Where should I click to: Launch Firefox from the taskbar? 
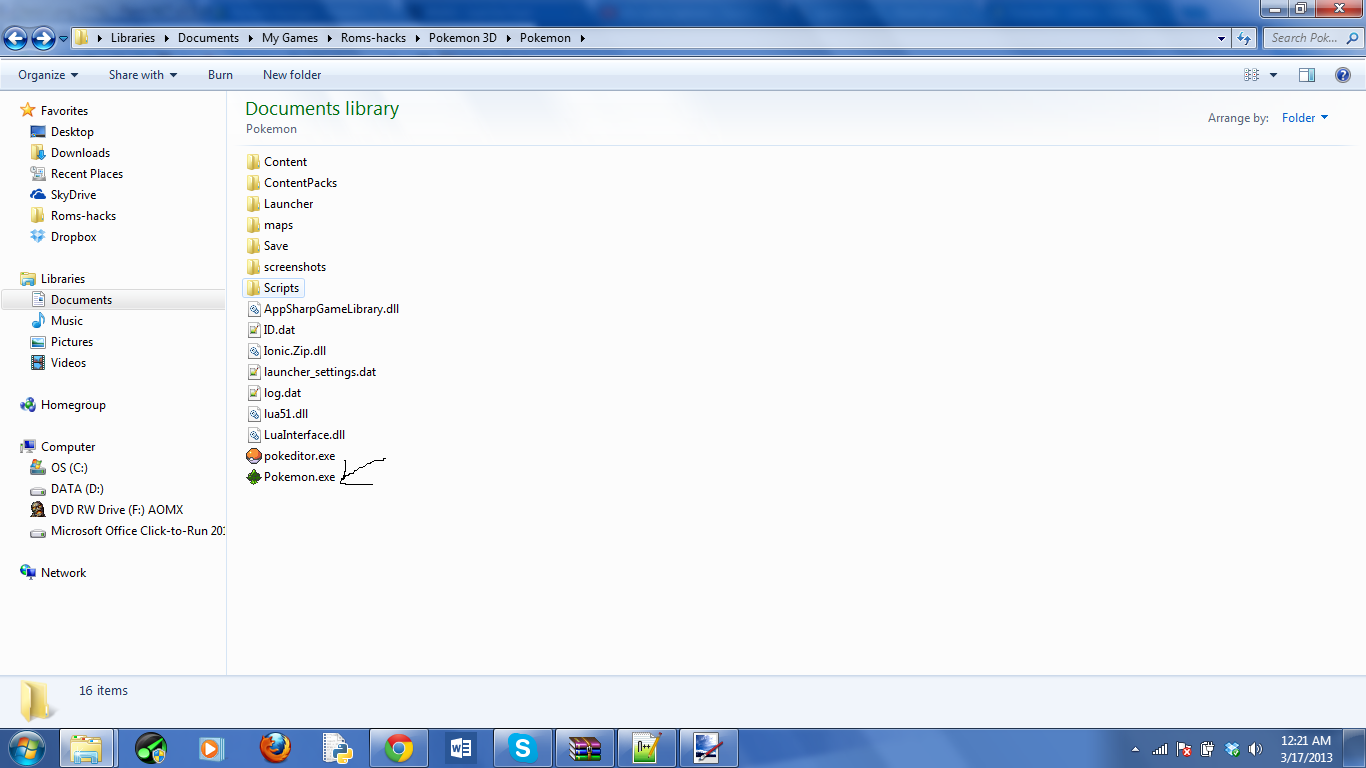275,748
